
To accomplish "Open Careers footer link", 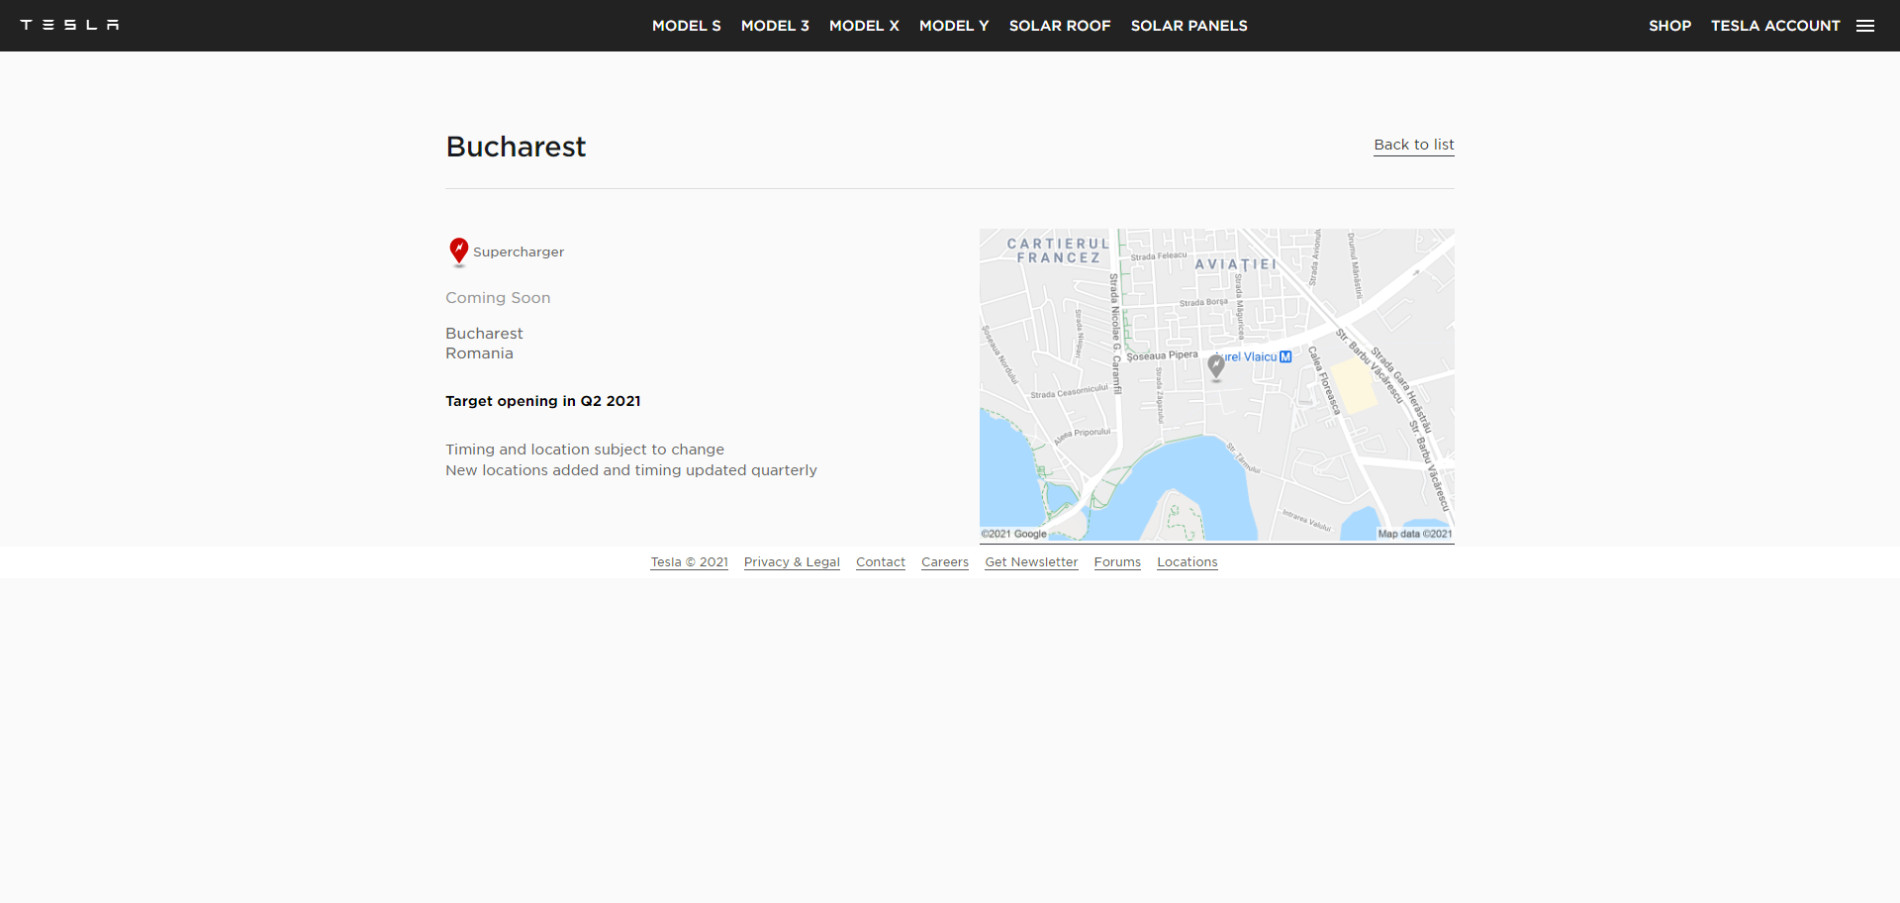I will pyautogui.click(x=945, y=562).
